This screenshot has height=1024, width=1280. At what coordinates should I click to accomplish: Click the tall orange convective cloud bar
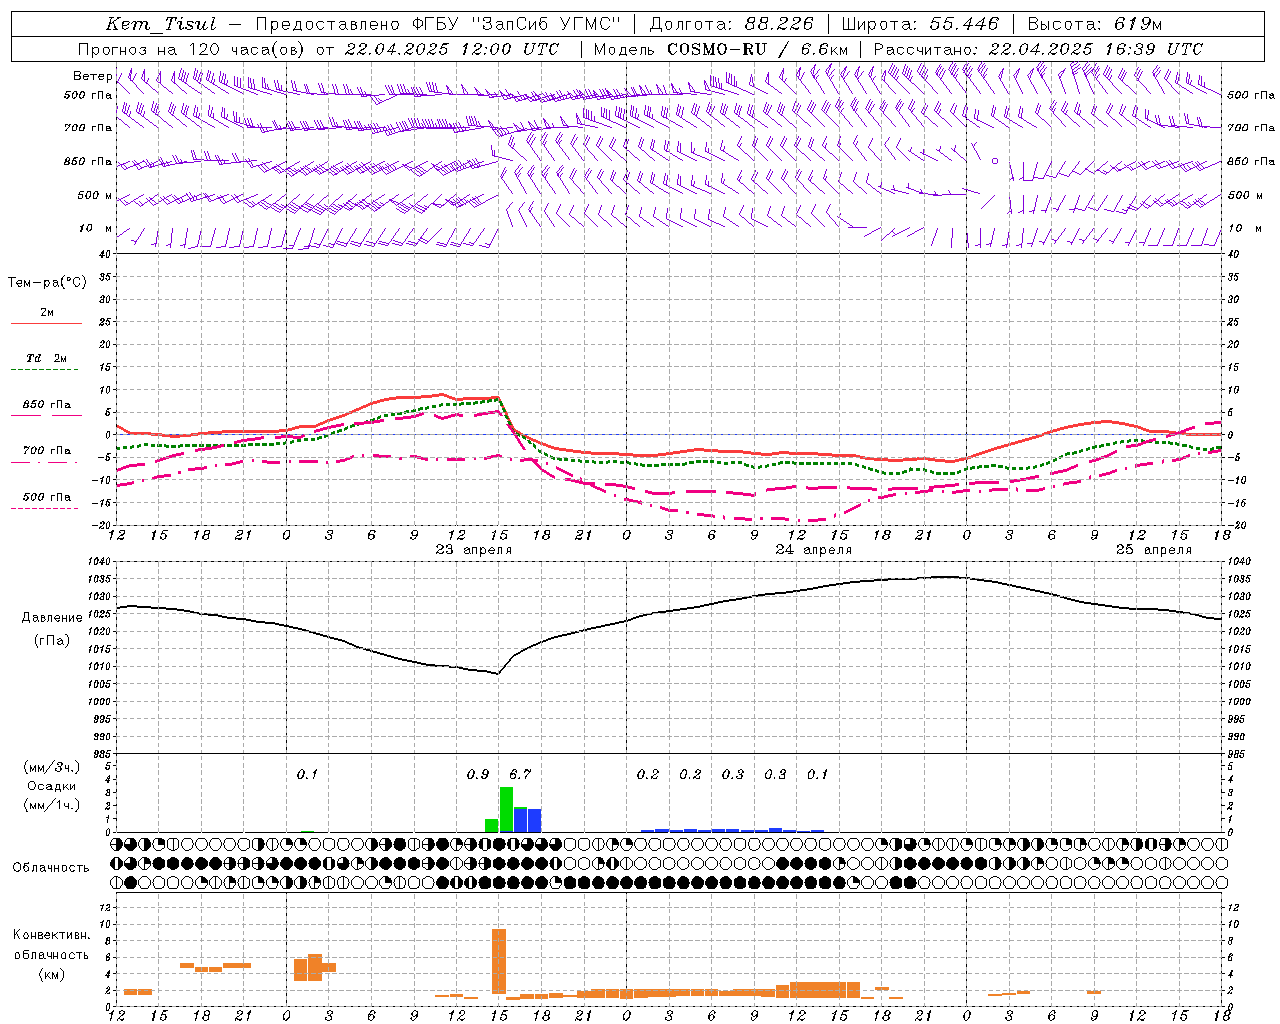(499, 961)
